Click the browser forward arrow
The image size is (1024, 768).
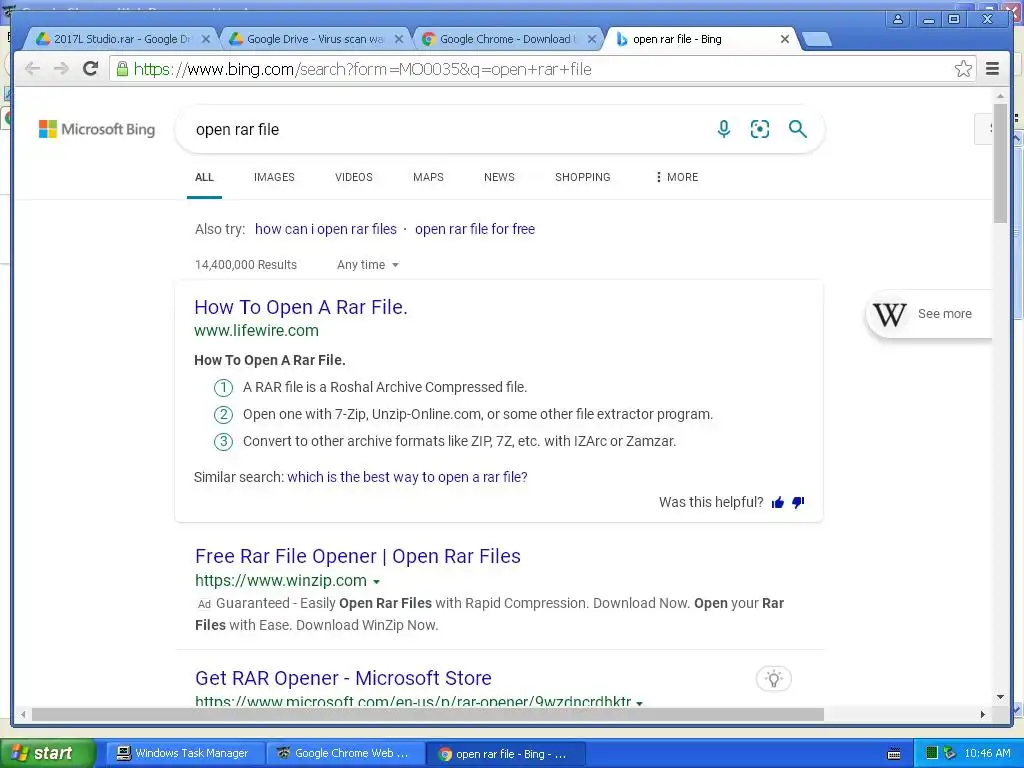coord(61,69)
